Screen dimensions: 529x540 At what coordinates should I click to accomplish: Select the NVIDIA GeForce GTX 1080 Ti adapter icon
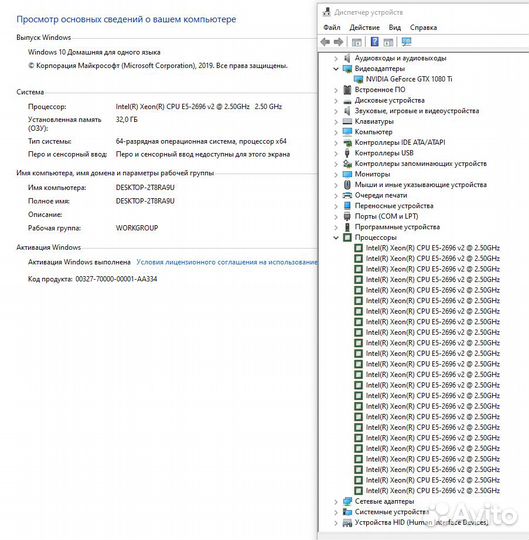(x=359, y=79)
